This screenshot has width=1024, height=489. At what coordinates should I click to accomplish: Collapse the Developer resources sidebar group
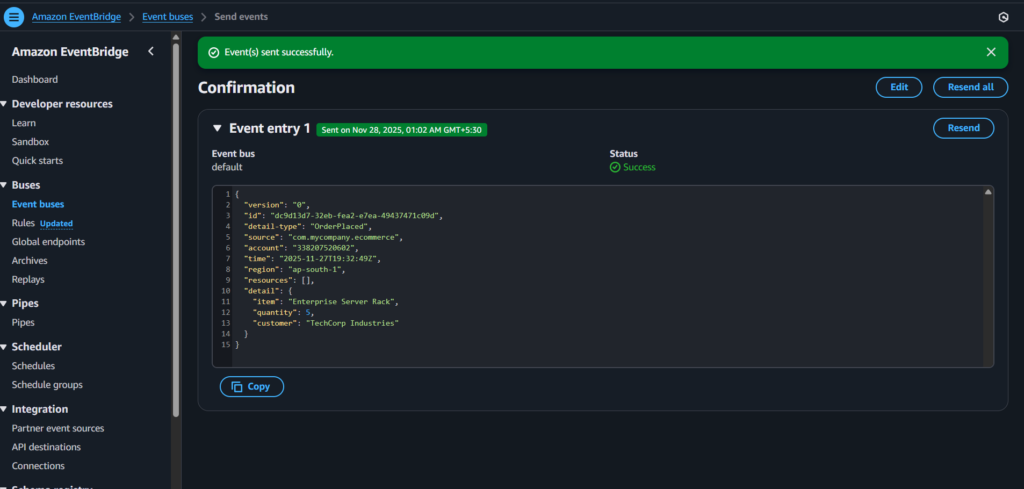[x=4, y=104]
